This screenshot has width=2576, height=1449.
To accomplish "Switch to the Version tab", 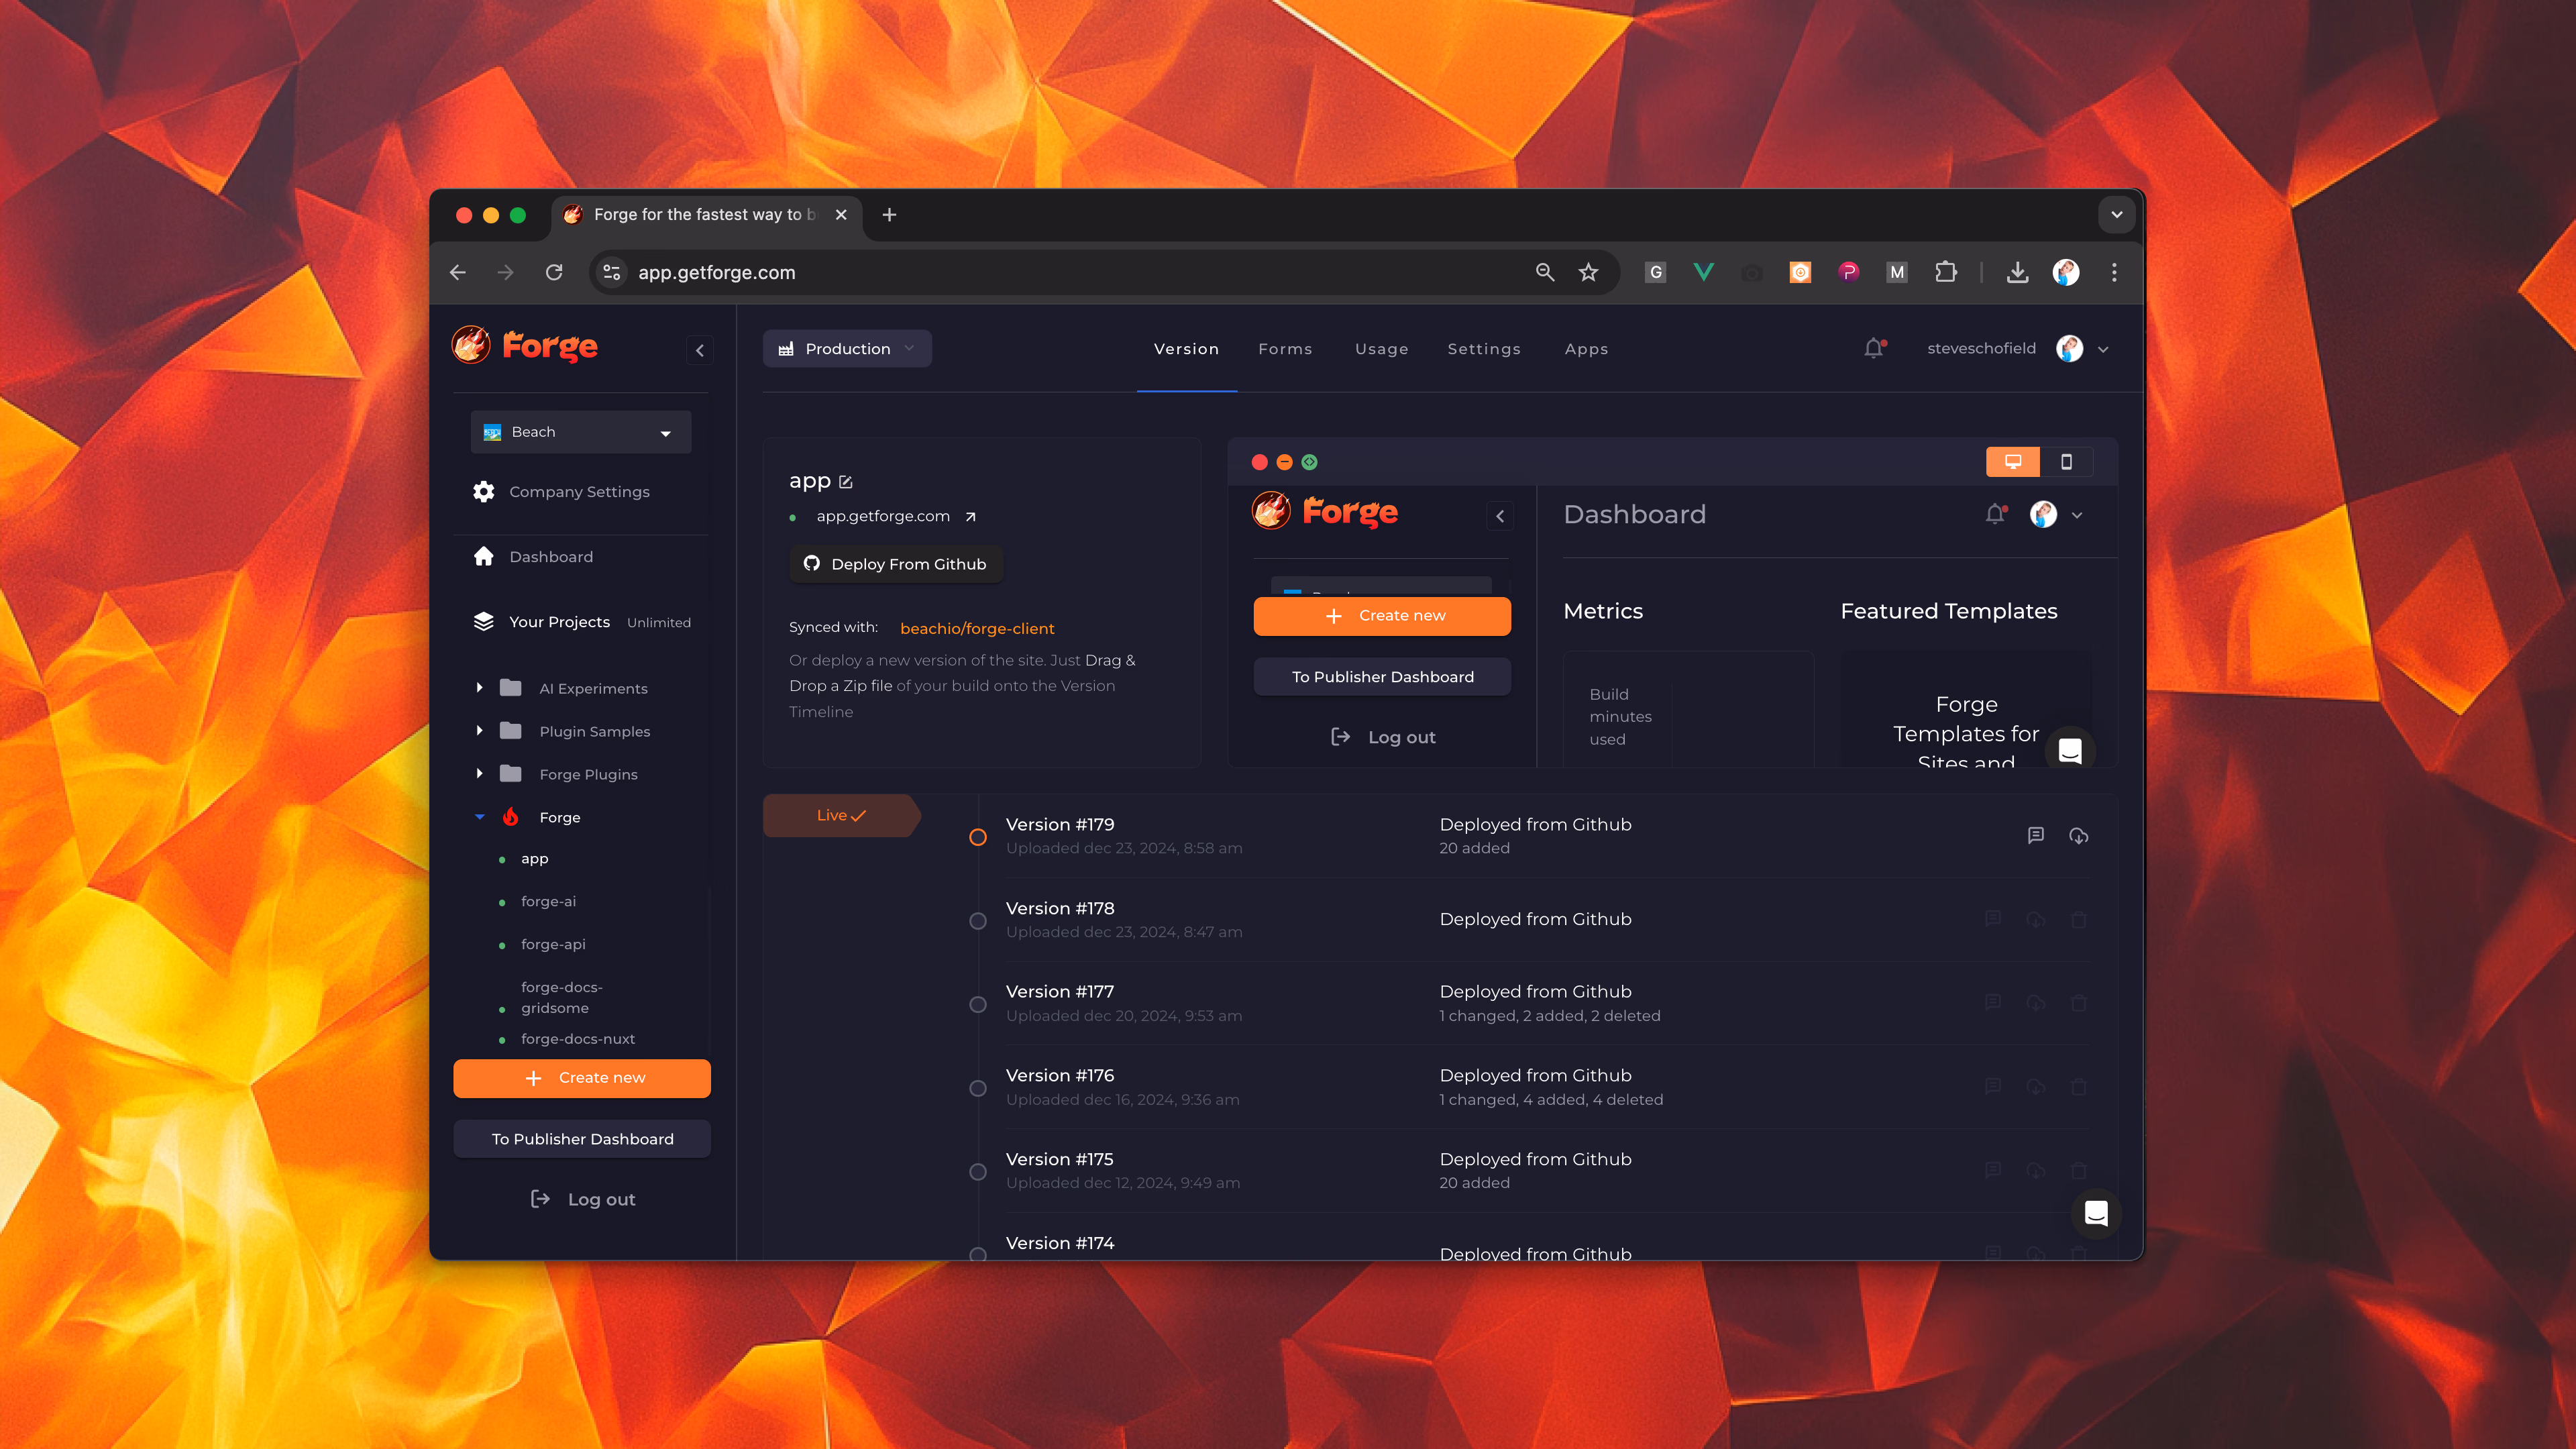I will tap(1187, 349).
